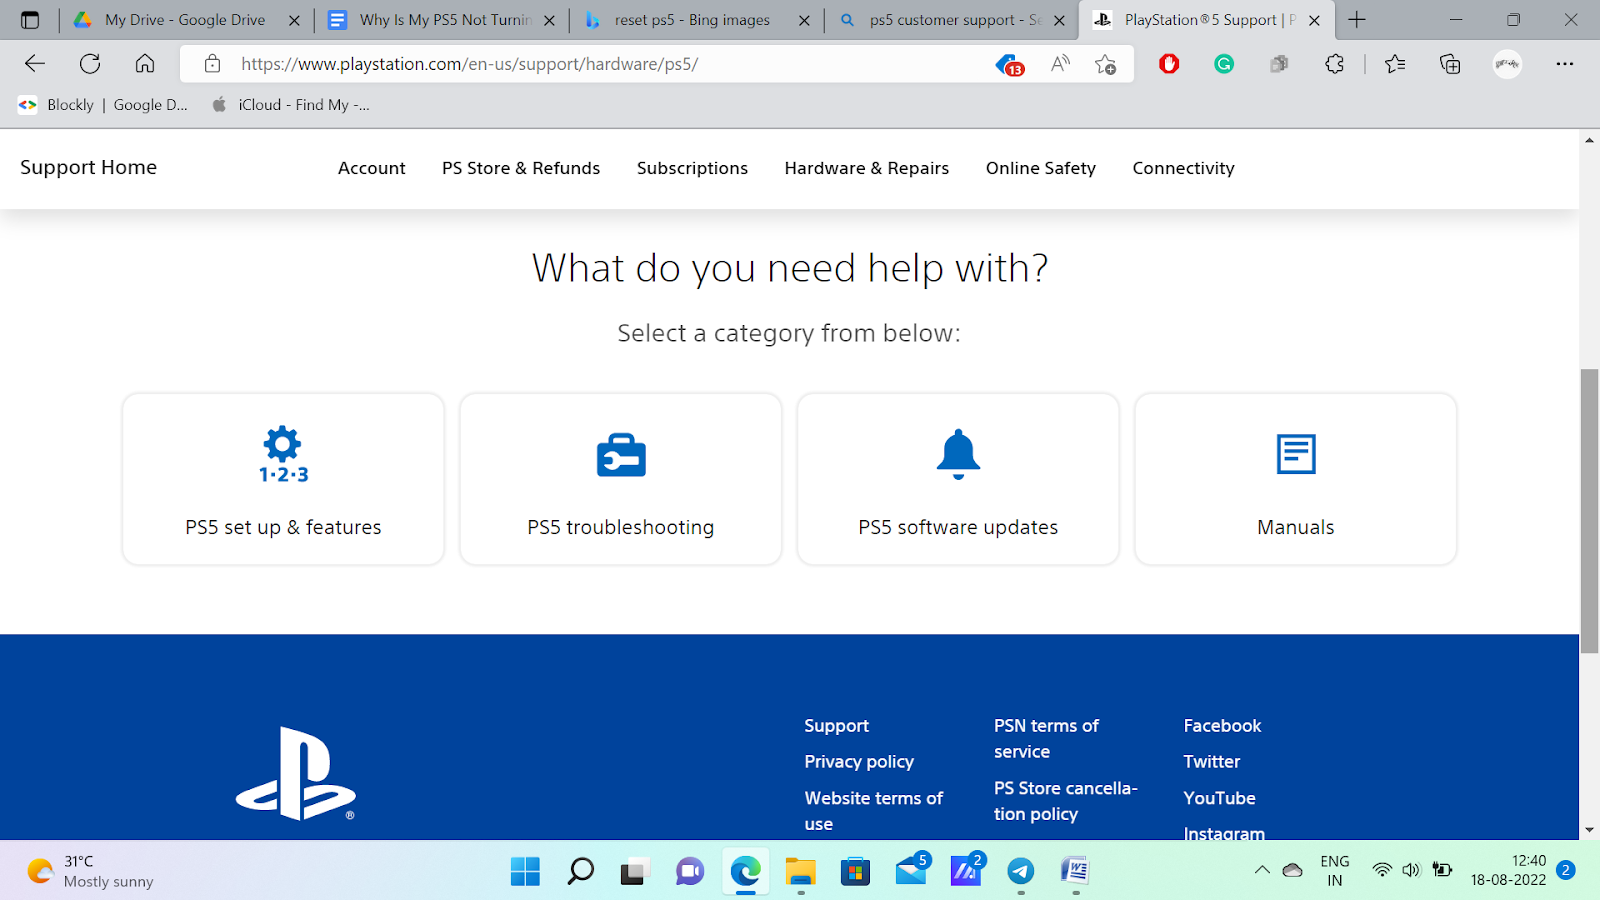
Task: Open the red ad blocker extension
Action: point(1169,64)
